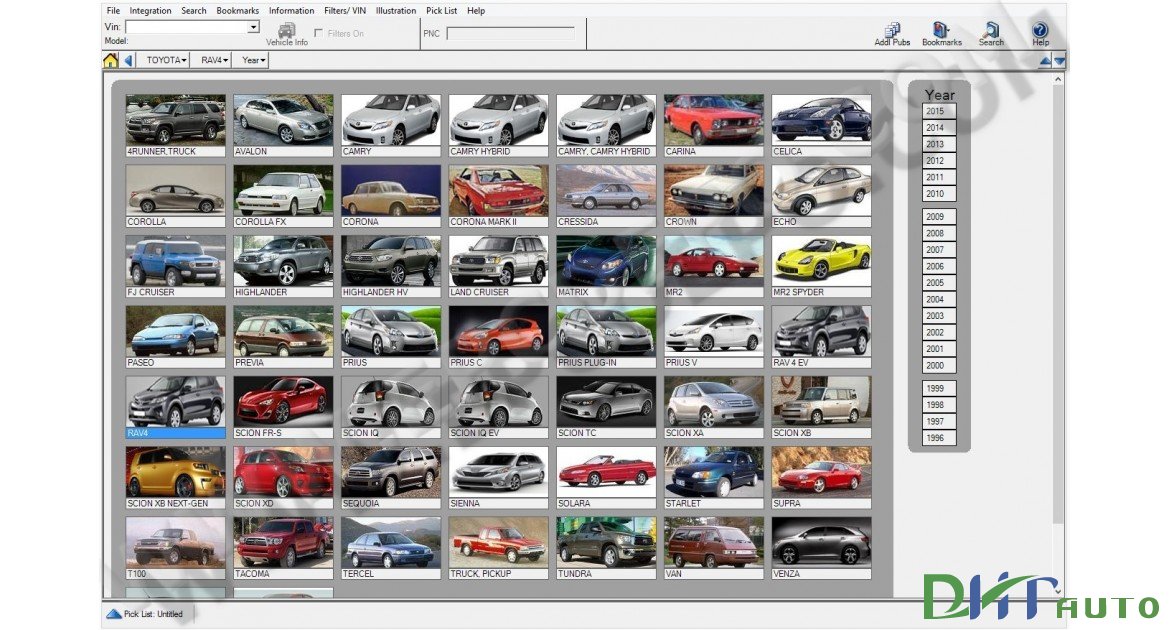Select the MATRIX model thumbnail
Screen dimensions: 1170x630
(606, 266)
